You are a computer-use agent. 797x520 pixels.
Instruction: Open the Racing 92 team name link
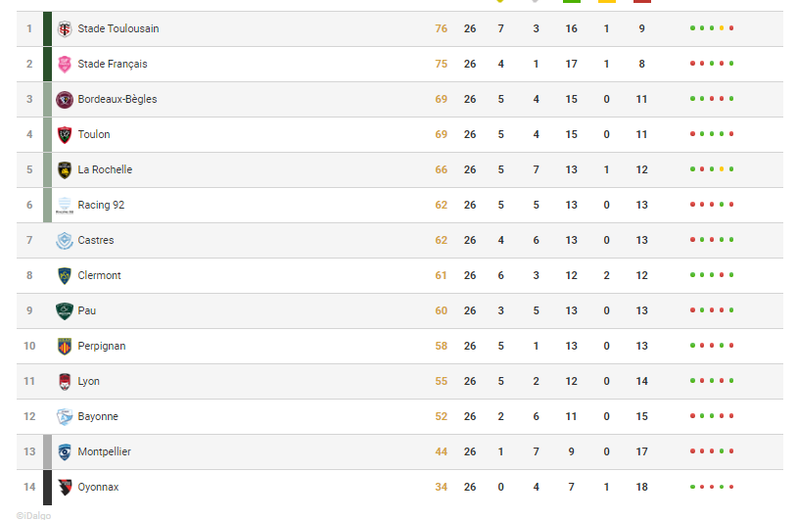[101, 205]
